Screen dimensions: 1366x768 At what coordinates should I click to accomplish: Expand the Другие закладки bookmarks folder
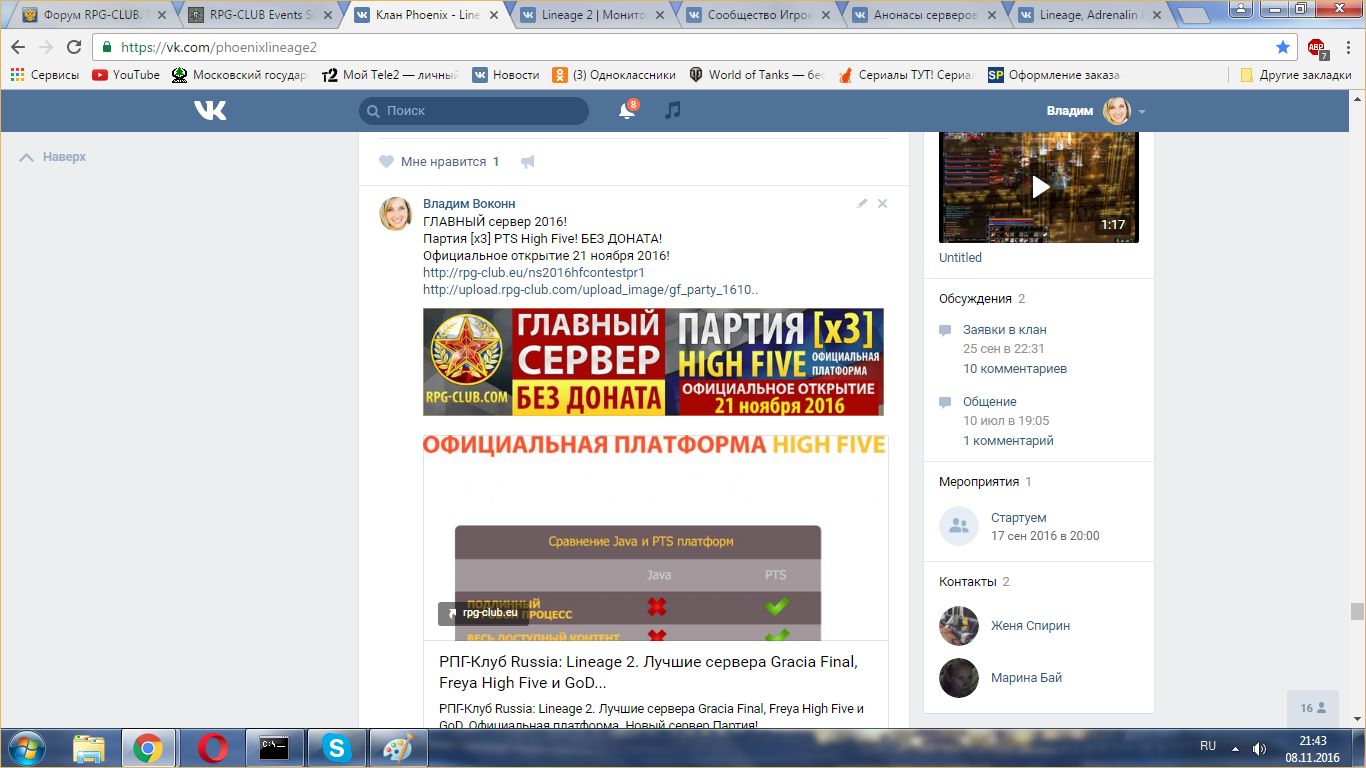[1295, 75]
